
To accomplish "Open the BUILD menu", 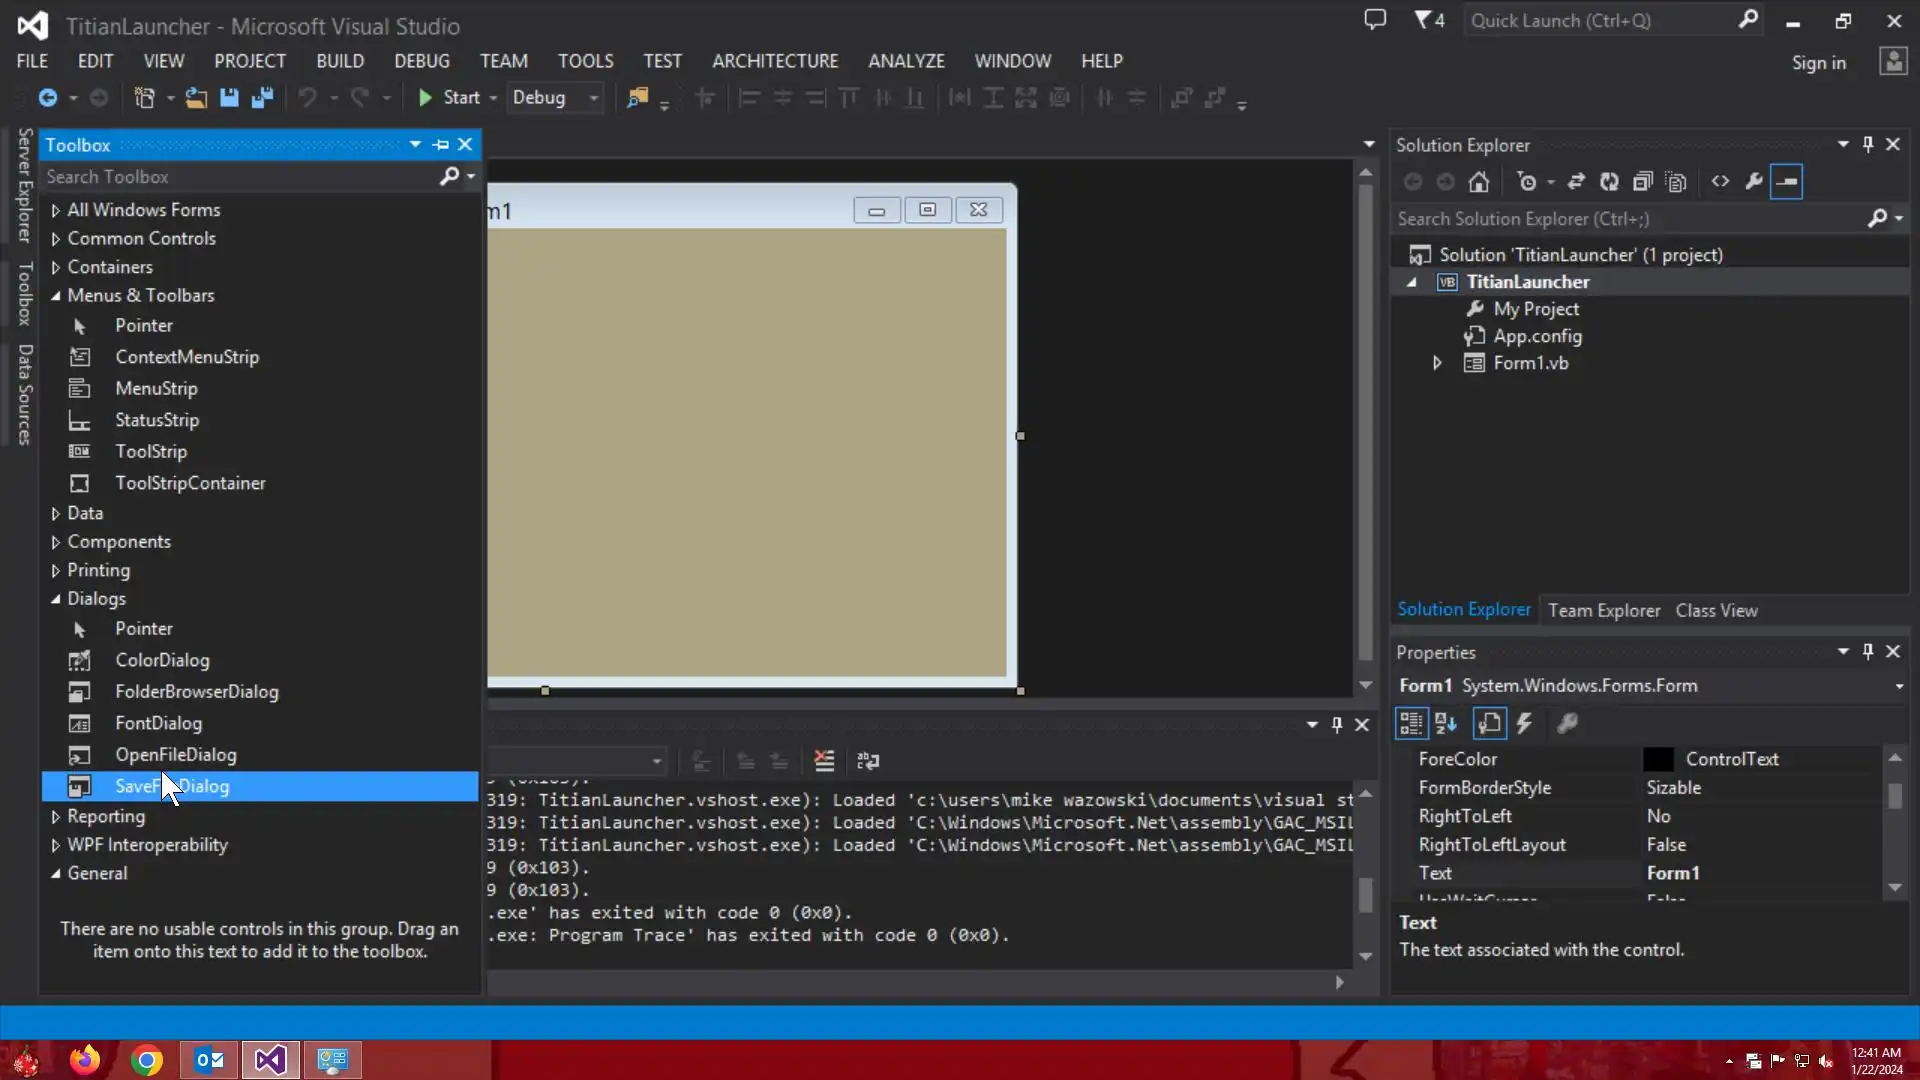I will point(340,61).
